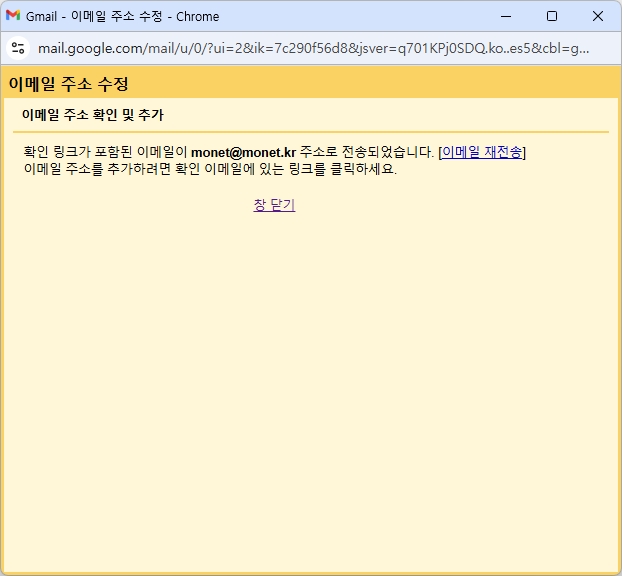Viewport: 622px width, 576px height.
Task: Click empty title bar space beside Chrome label
Action: [350, 16]
